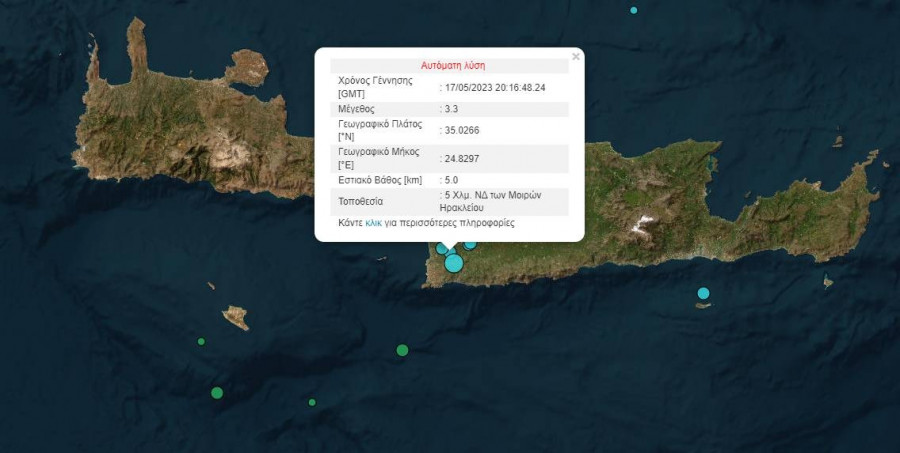Screen dimensions: 900x453
Task: Click the large green marker in the southwest sea
Action: 217,392
